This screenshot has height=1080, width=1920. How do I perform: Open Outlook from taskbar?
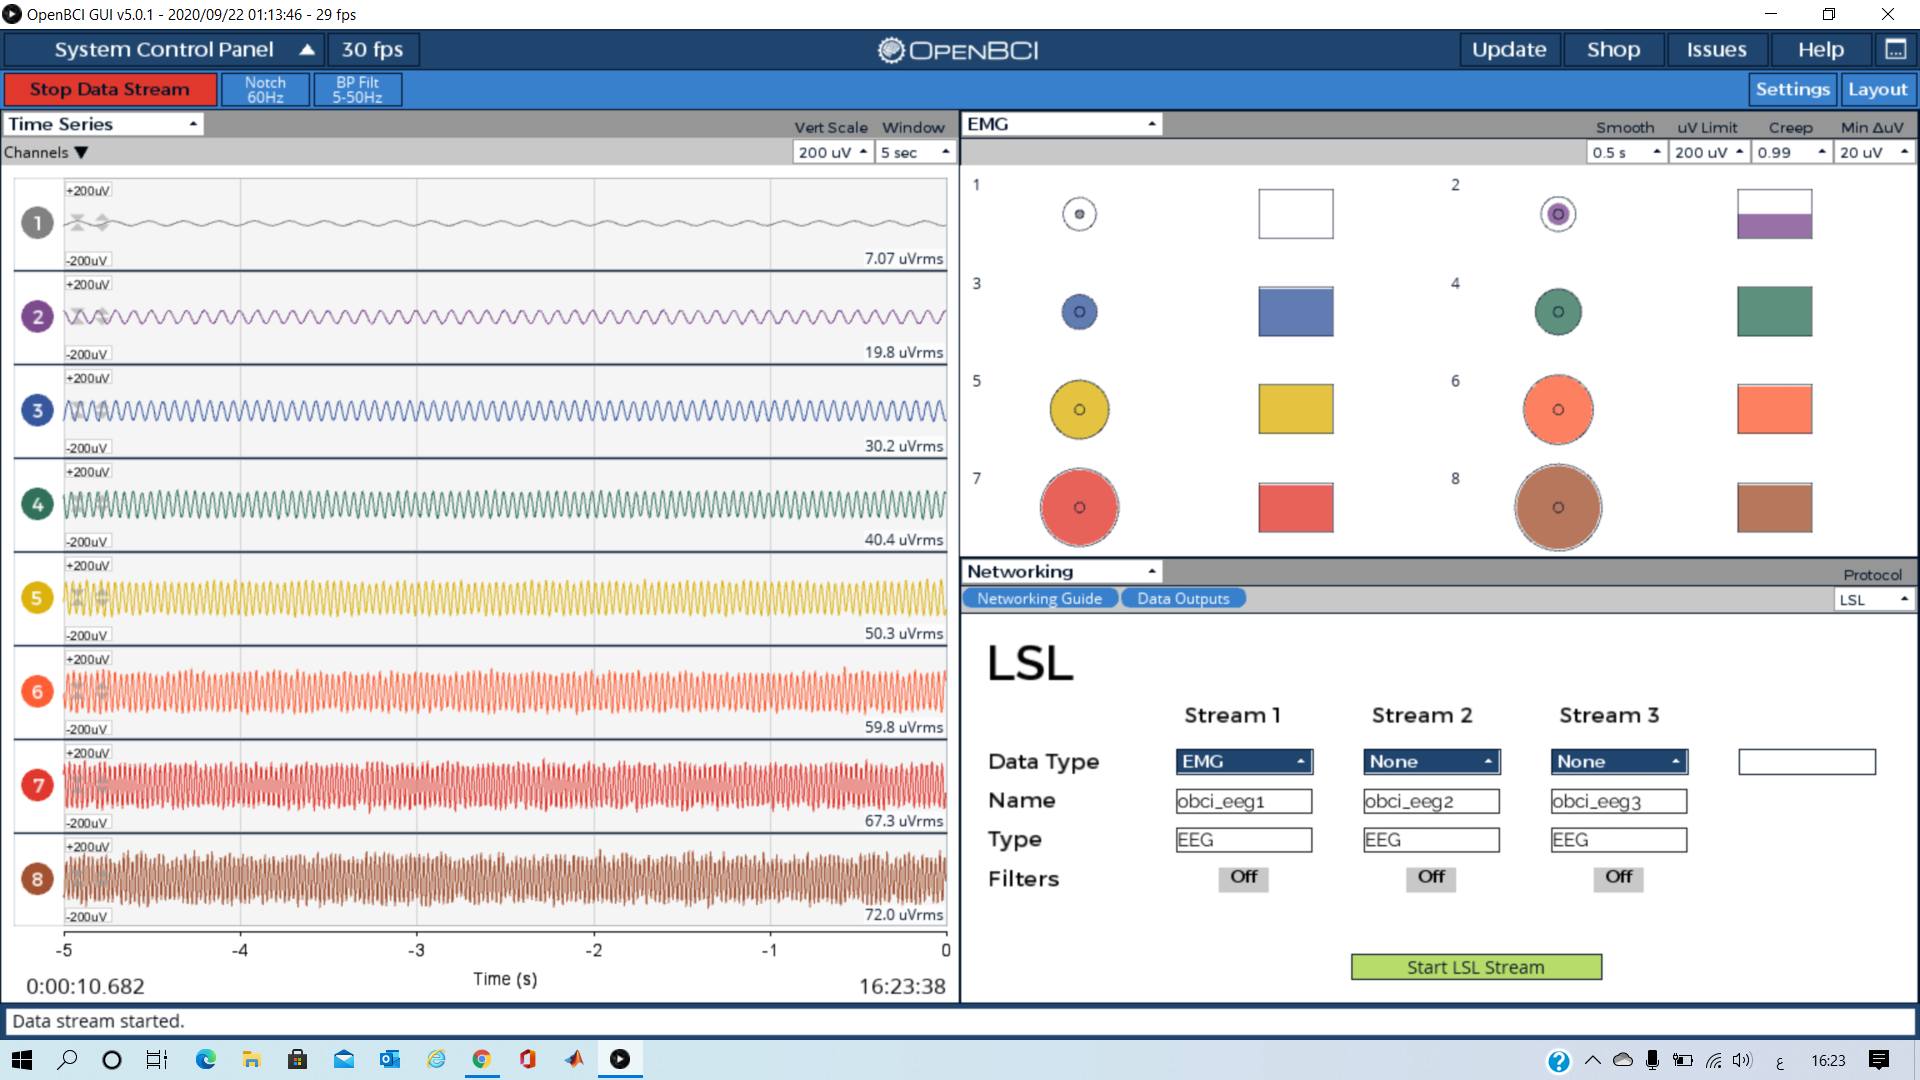click(389, 1060)
